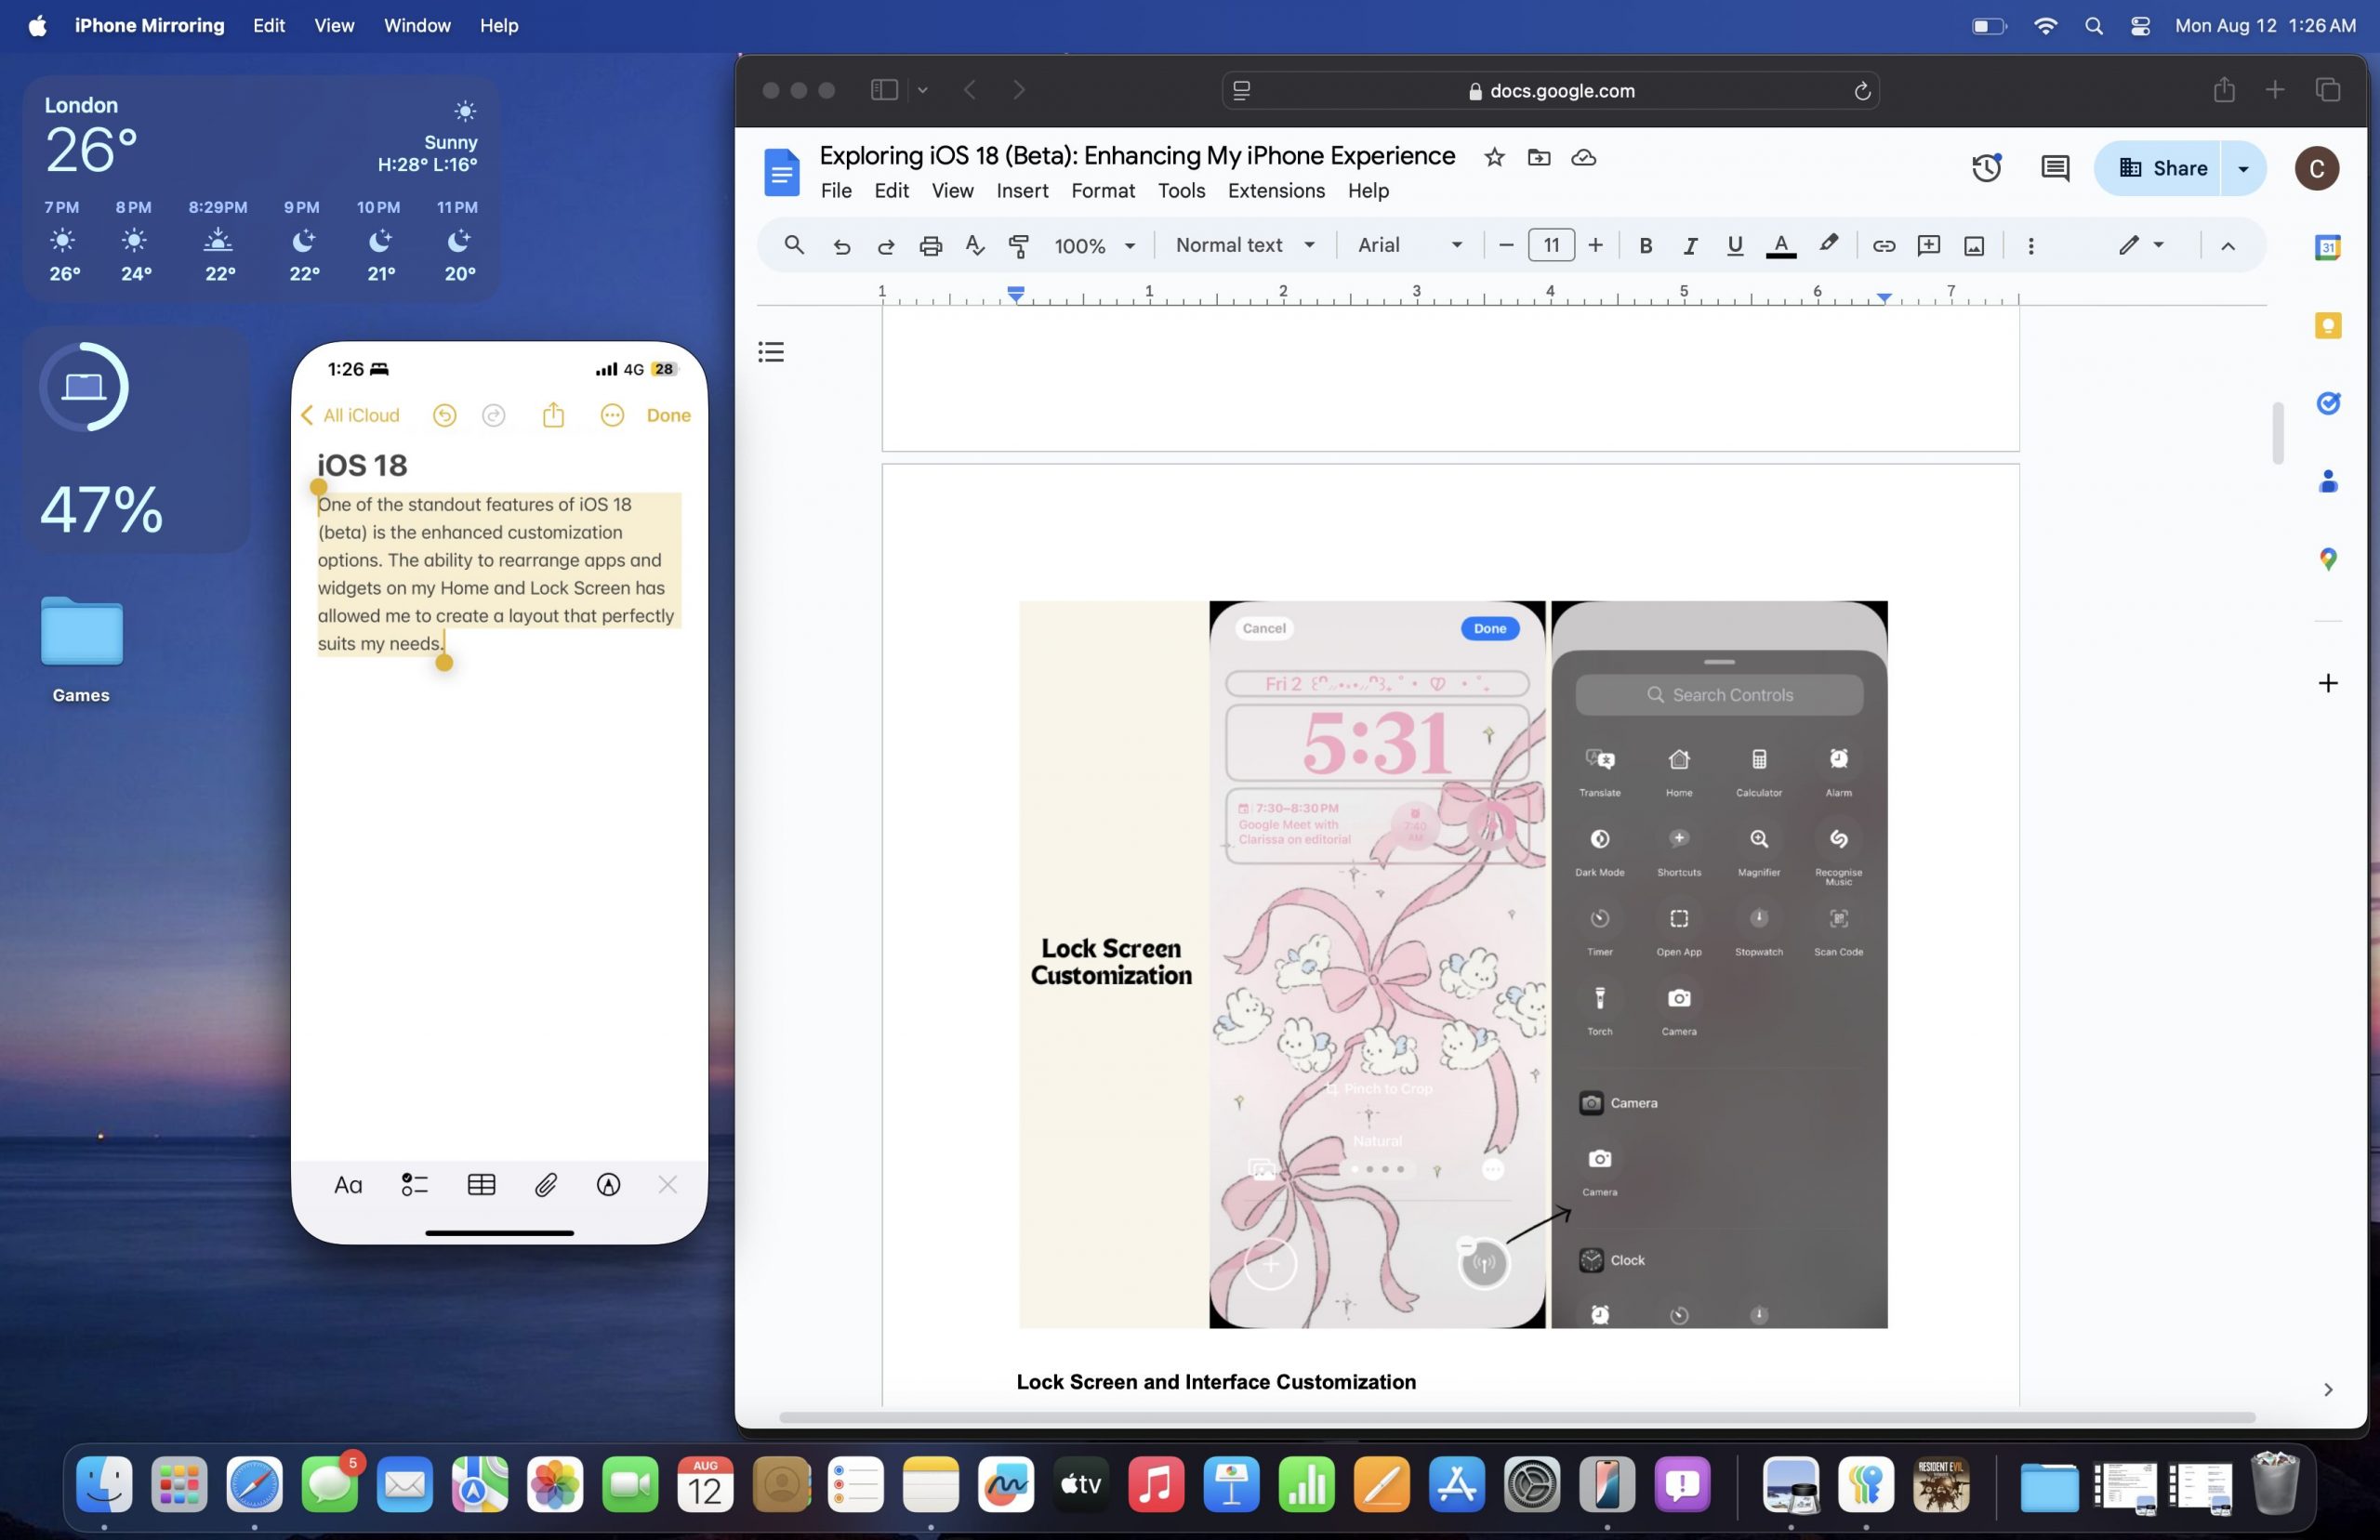Decrease font size with the minus button

(1506, 245)
